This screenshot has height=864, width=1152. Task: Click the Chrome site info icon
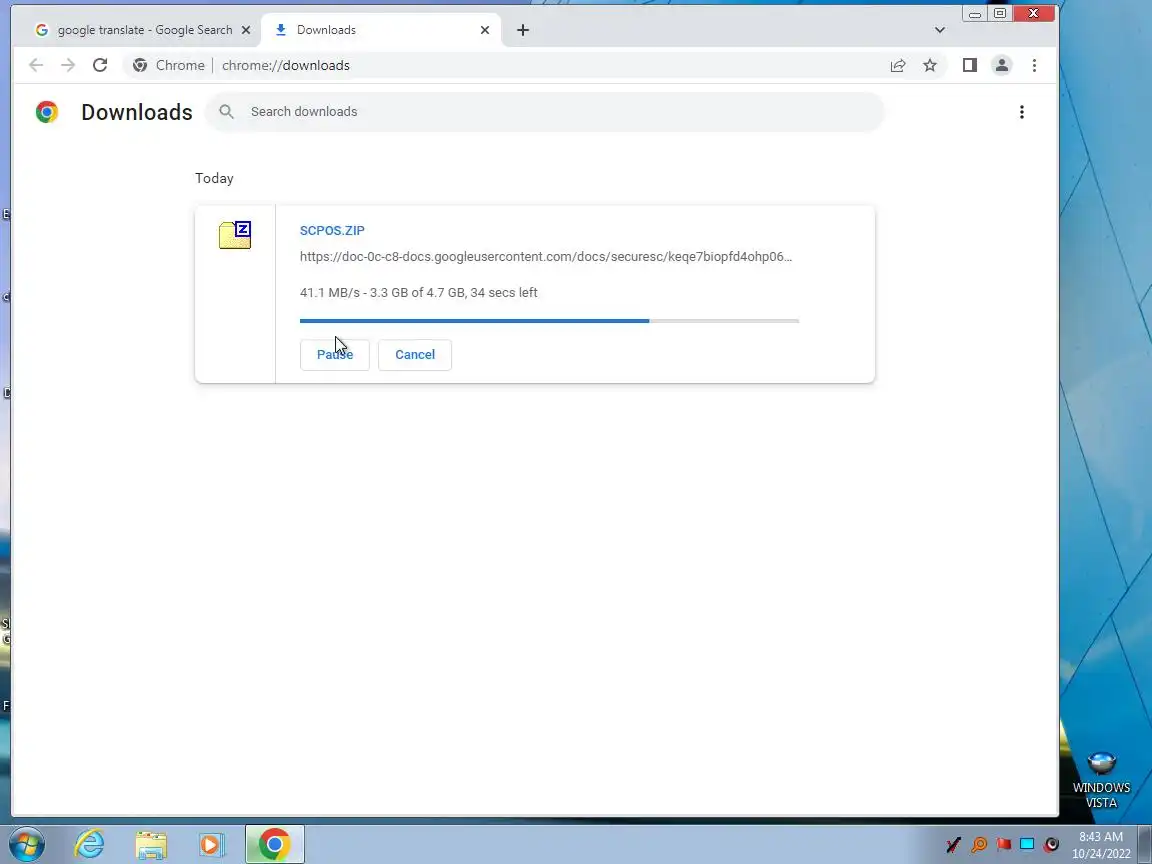pyautogui.click(x=140, y=65)
